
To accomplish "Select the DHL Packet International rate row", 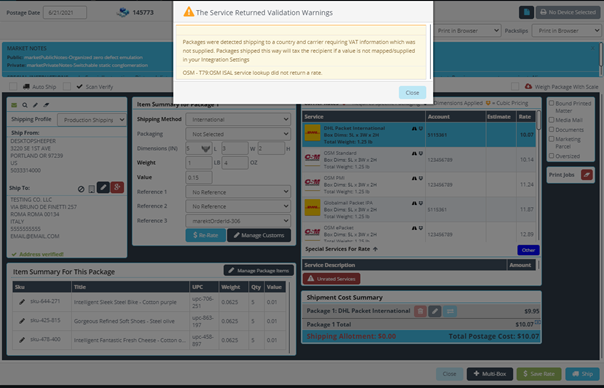I will pos(419,135).
